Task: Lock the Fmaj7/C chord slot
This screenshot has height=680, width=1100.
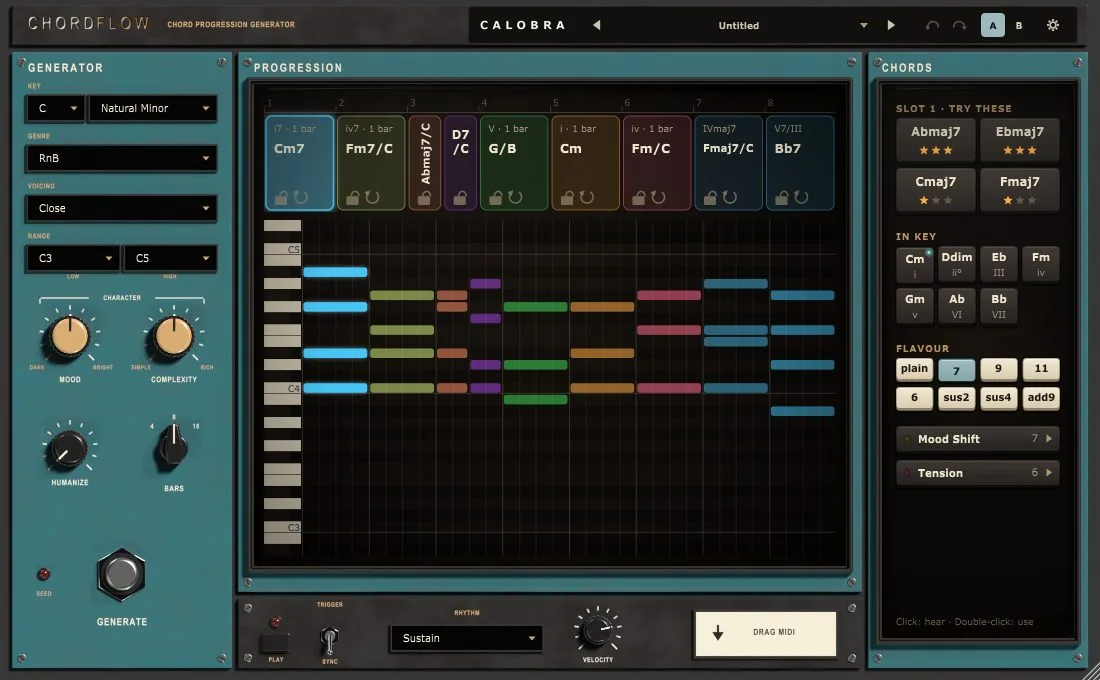Action: tap(711, 198)
